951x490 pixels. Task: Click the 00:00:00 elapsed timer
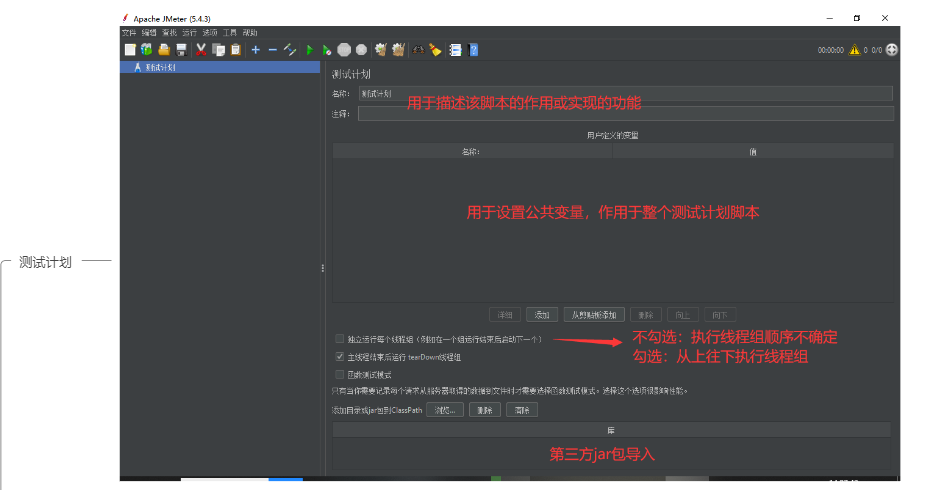pyautogui.click(x=830, y=50)
